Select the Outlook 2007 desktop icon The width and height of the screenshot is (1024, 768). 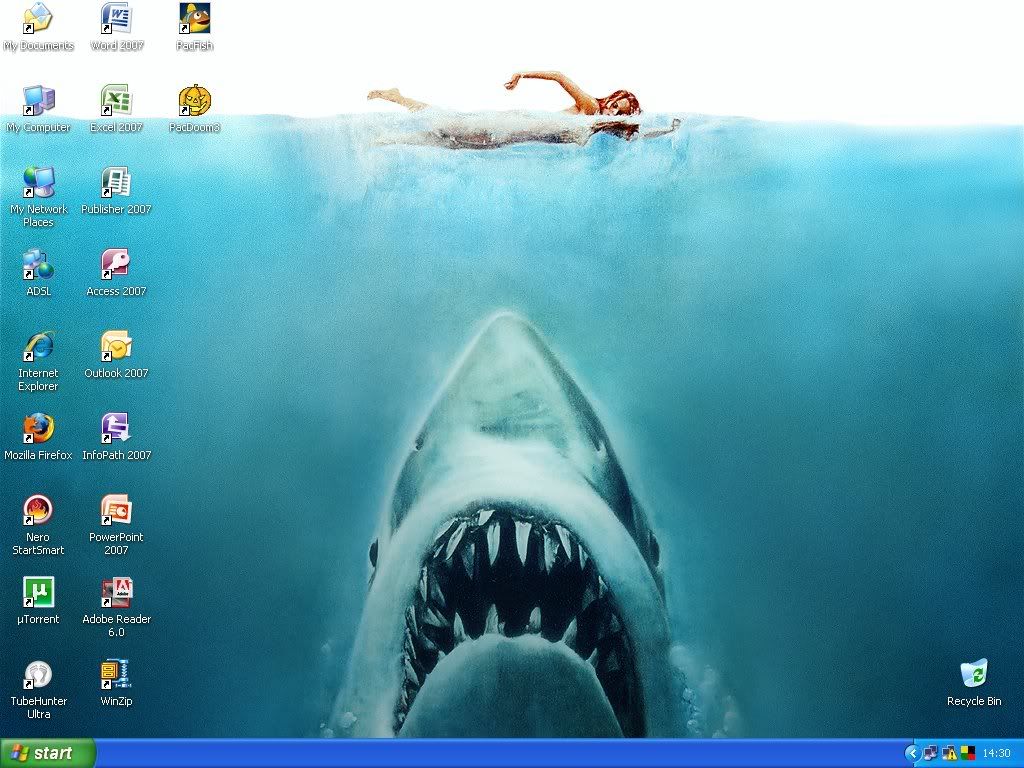[116, 347]
